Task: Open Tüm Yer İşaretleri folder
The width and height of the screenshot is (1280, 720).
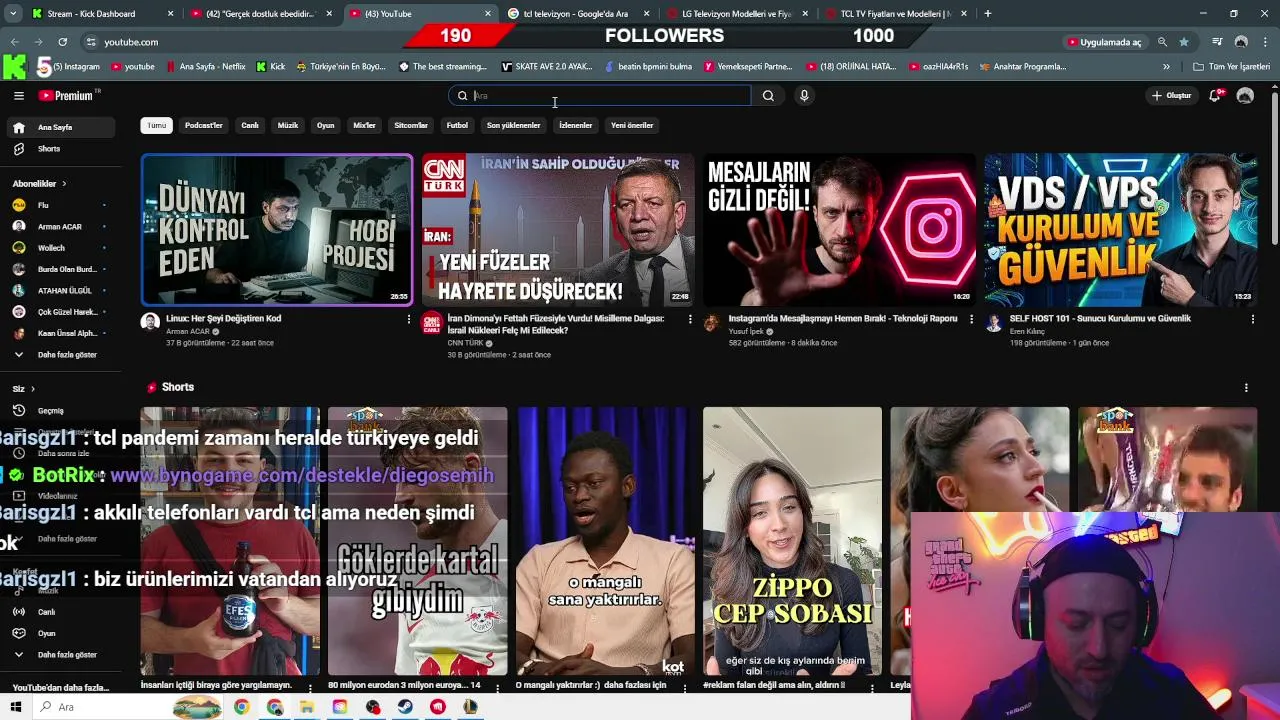Action: 1232,67
